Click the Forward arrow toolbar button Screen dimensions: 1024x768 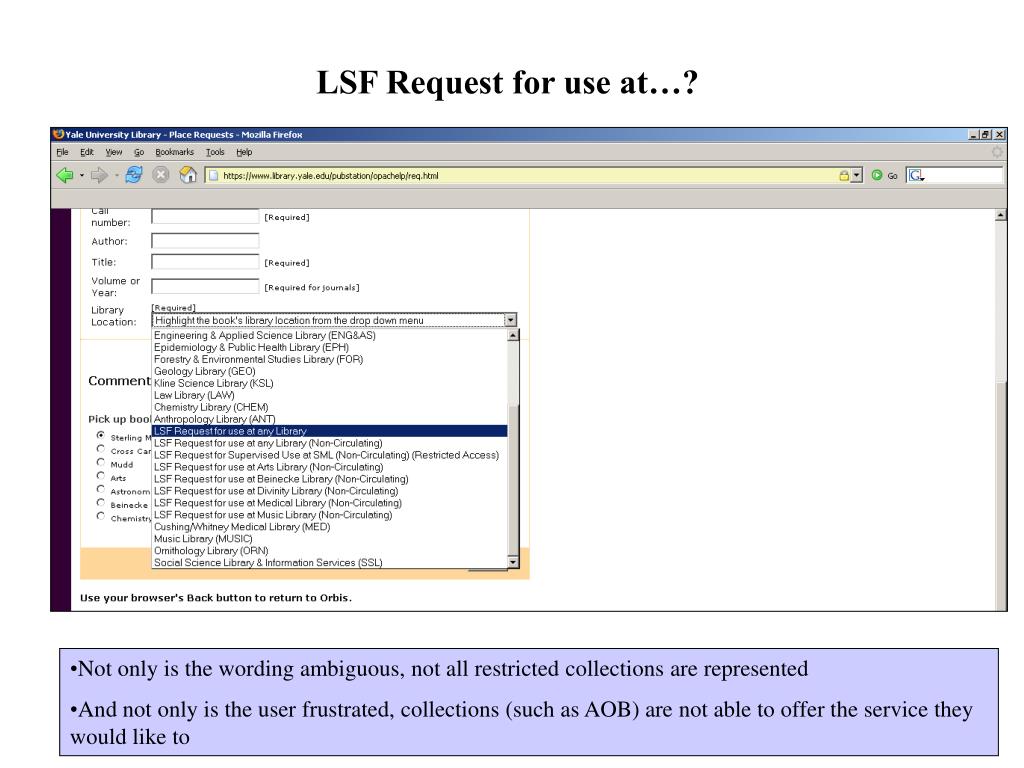click(99, 175)
